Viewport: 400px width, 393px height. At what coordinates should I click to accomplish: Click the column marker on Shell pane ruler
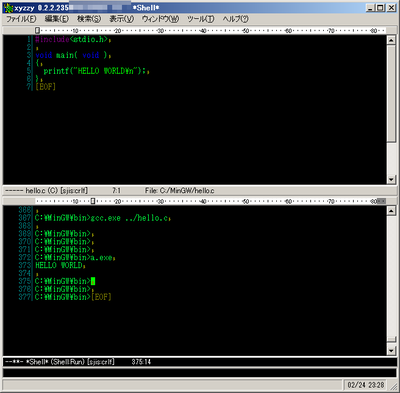[x=93, y=201]
